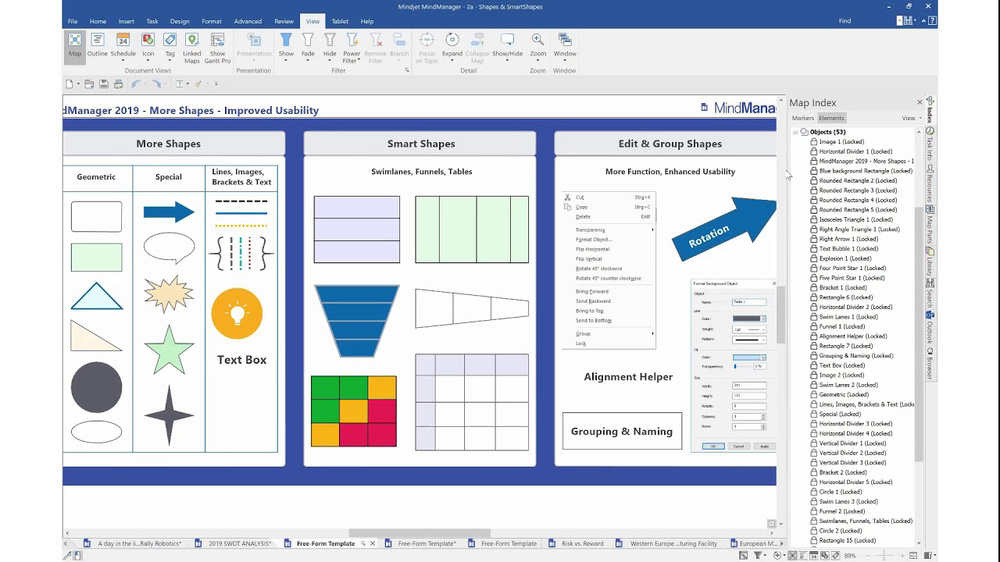Image resolution: width=1000 pixels, height=562 pixels.
Task: Open Linked Maps view
Action: 192,48
